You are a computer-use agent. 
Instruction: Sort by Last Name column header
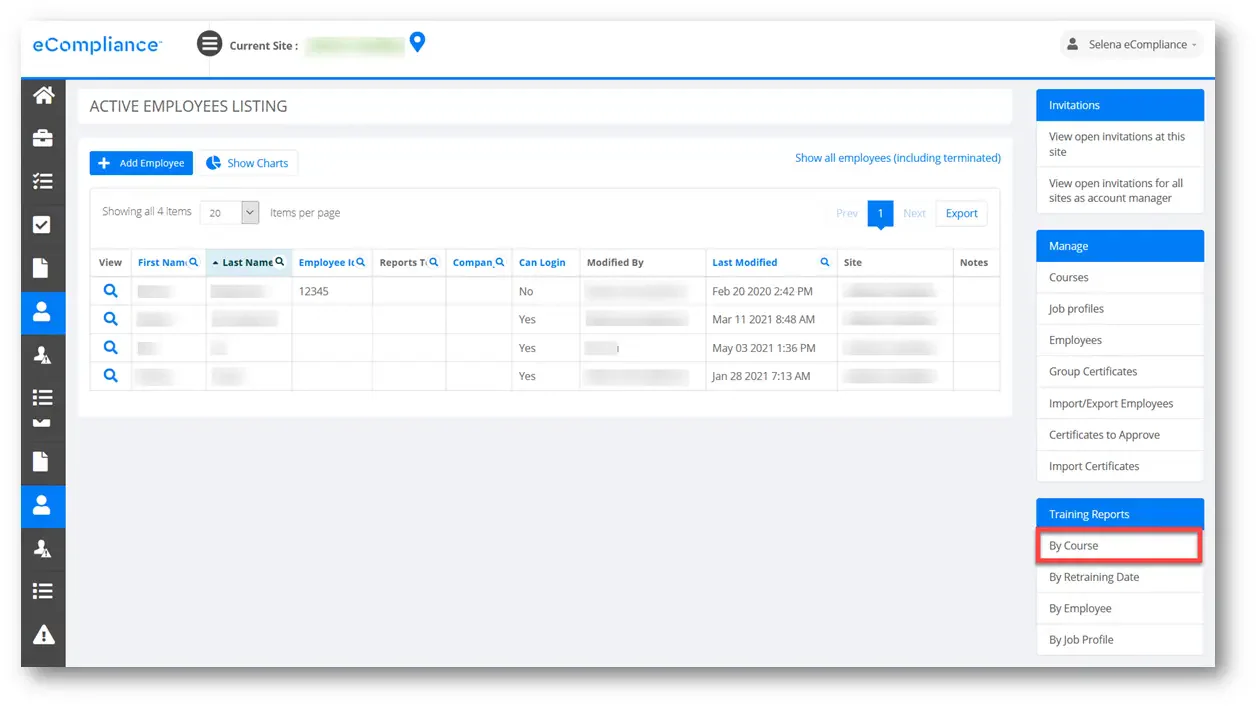pyautogui.click(x=247, y=262)
